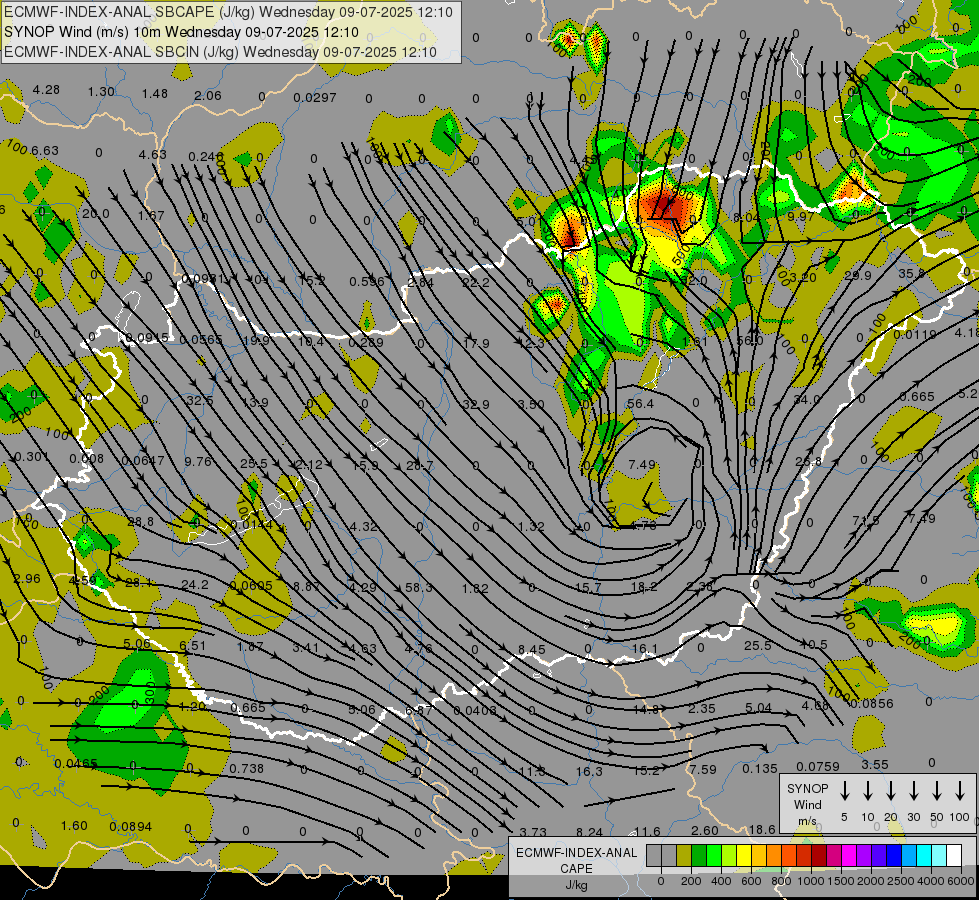Click the 24.2 map value
This screenshot has height=900, width=979.
point(195,585)
